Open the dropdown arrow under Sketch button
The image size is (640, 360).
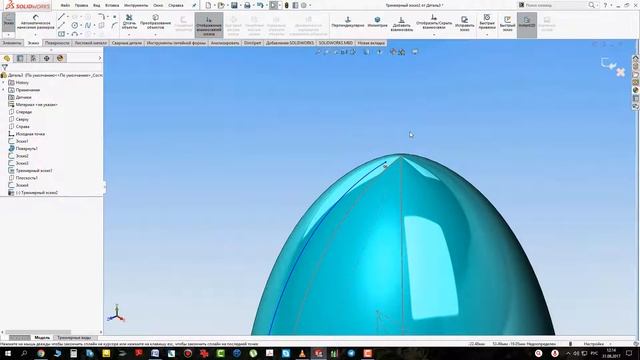[x=9, y=35]
